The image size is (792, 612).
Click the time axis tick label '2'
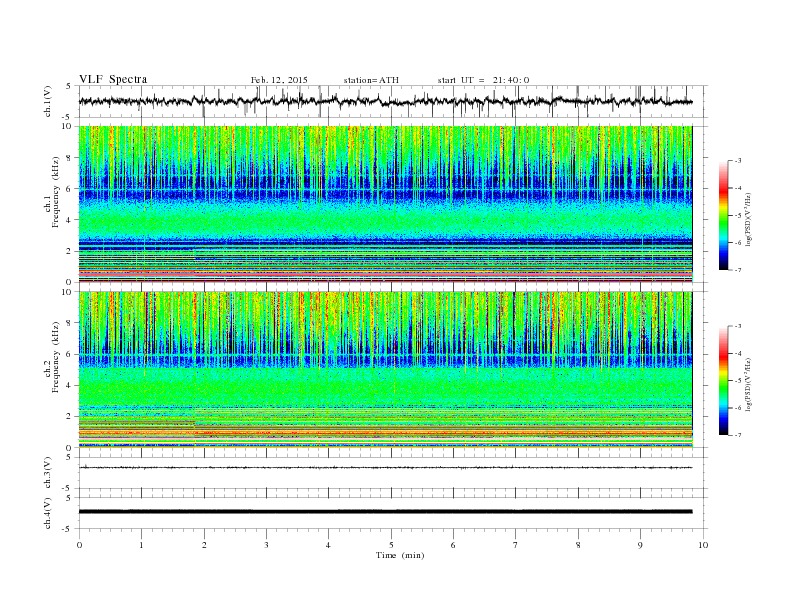pos(204,545)
